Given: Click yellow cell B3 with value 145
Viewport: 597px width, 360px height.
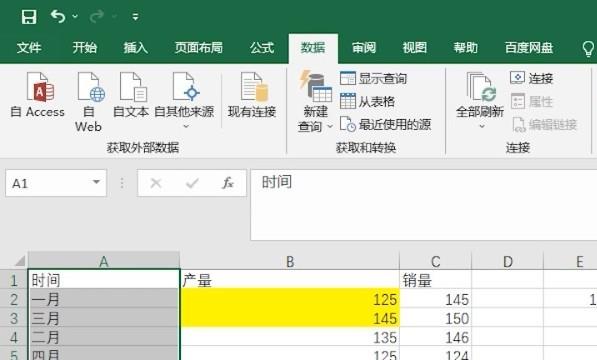Looking at the screenshot, I should pos(290,318).
